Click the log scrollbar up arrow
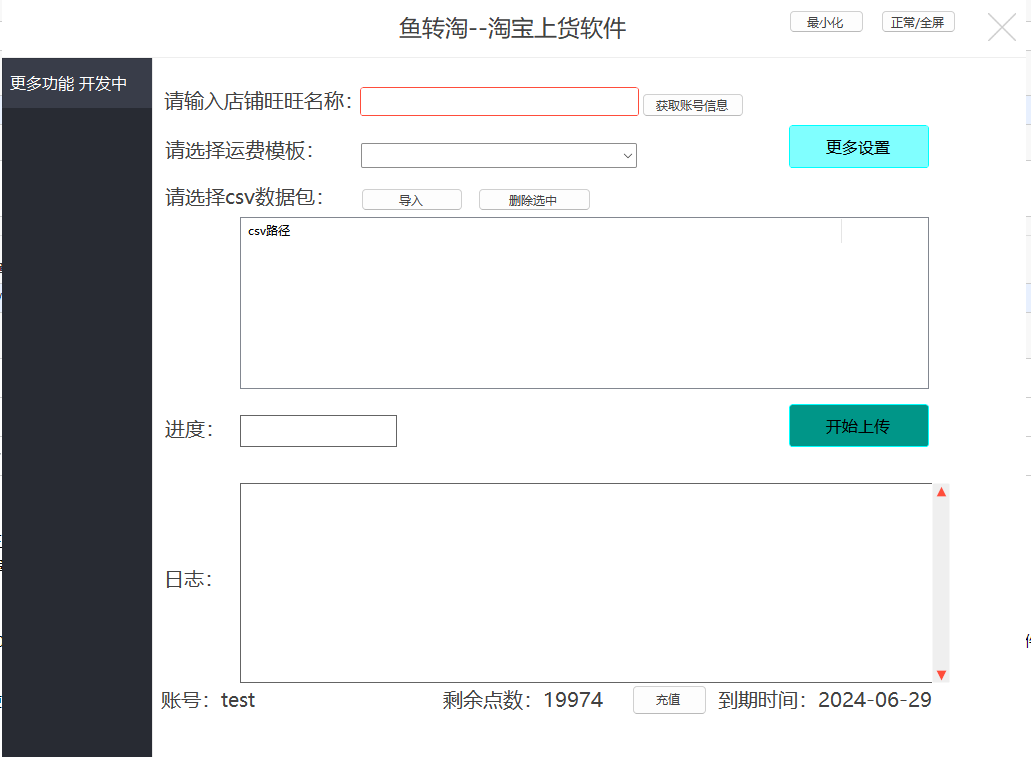The image size is (1031, 757). (x=941, y=492)
